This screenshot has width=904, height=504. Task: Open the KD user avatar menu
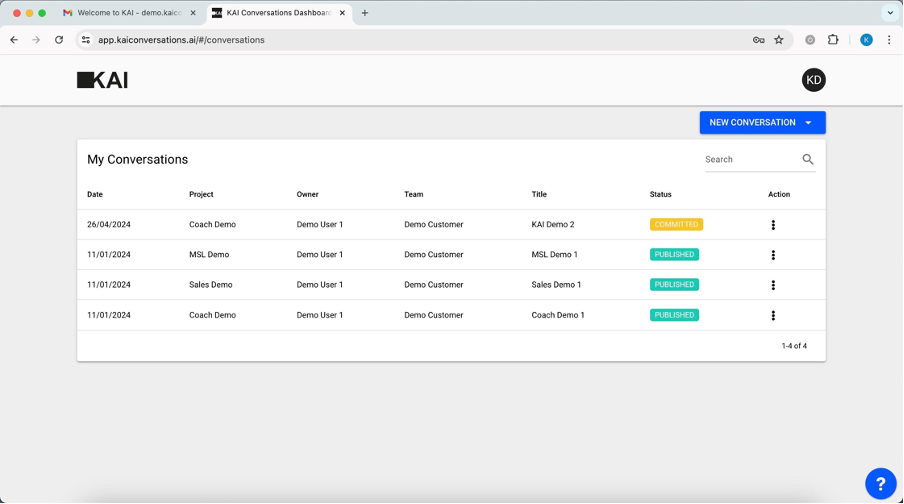pos(813,80)
